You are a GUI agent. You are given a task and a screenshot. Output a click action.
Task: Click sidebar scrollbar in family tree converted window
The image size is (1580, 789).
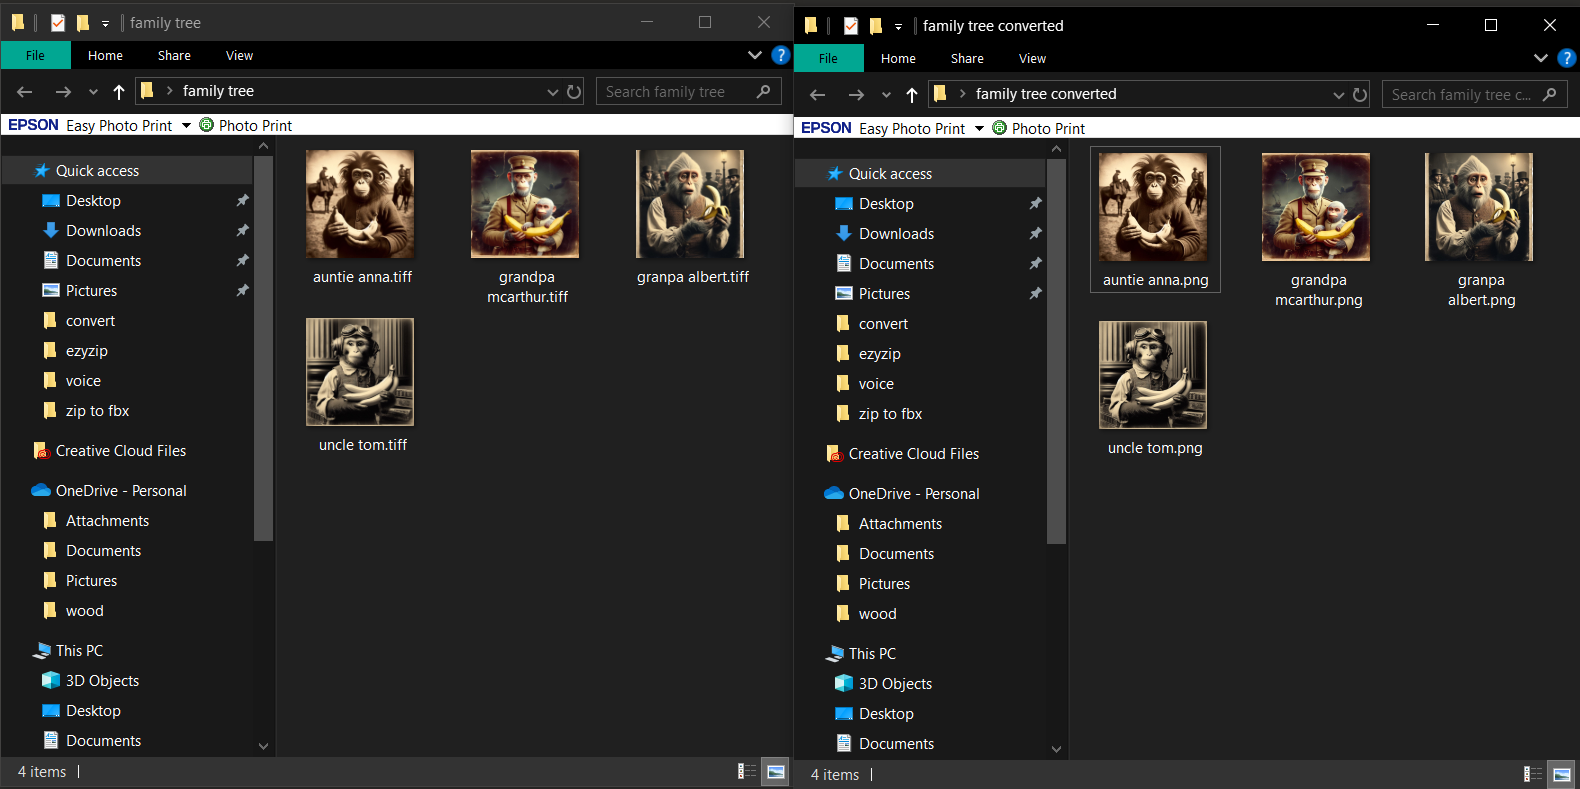point(1057,351)
